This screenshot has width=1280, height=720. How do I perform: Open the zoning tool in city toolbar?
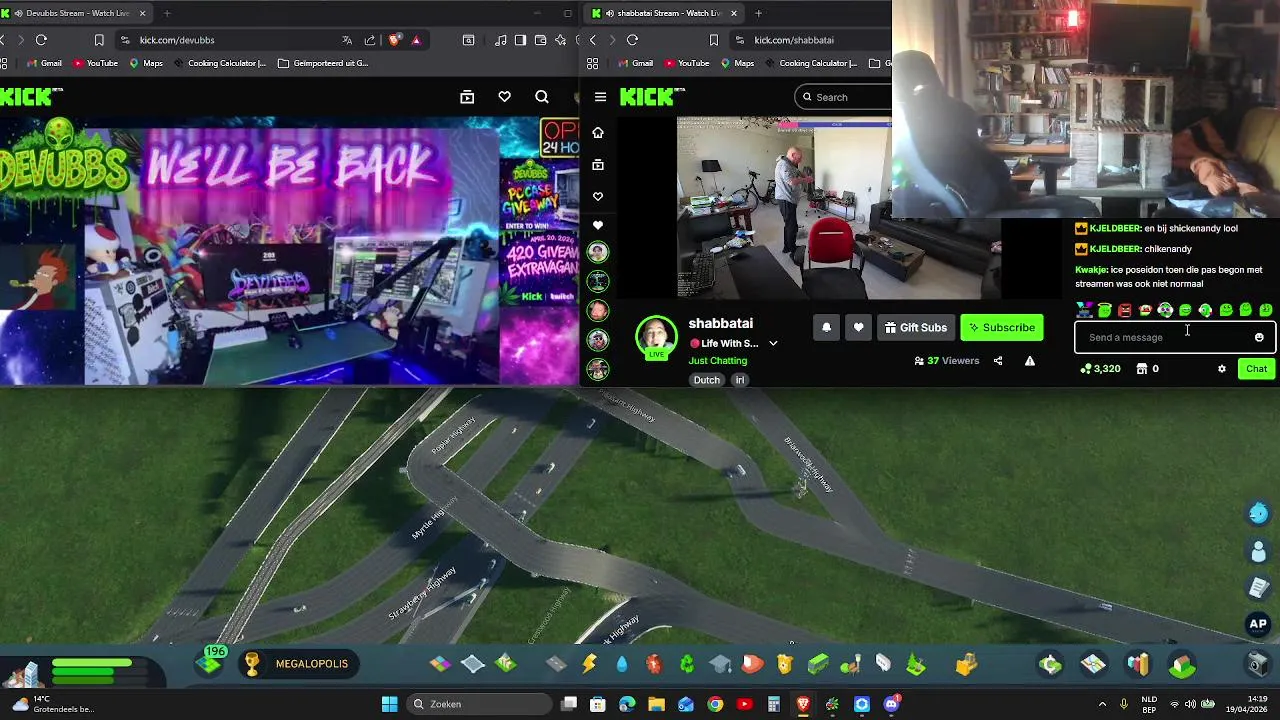pyautogui.click(x=440, y=664)
